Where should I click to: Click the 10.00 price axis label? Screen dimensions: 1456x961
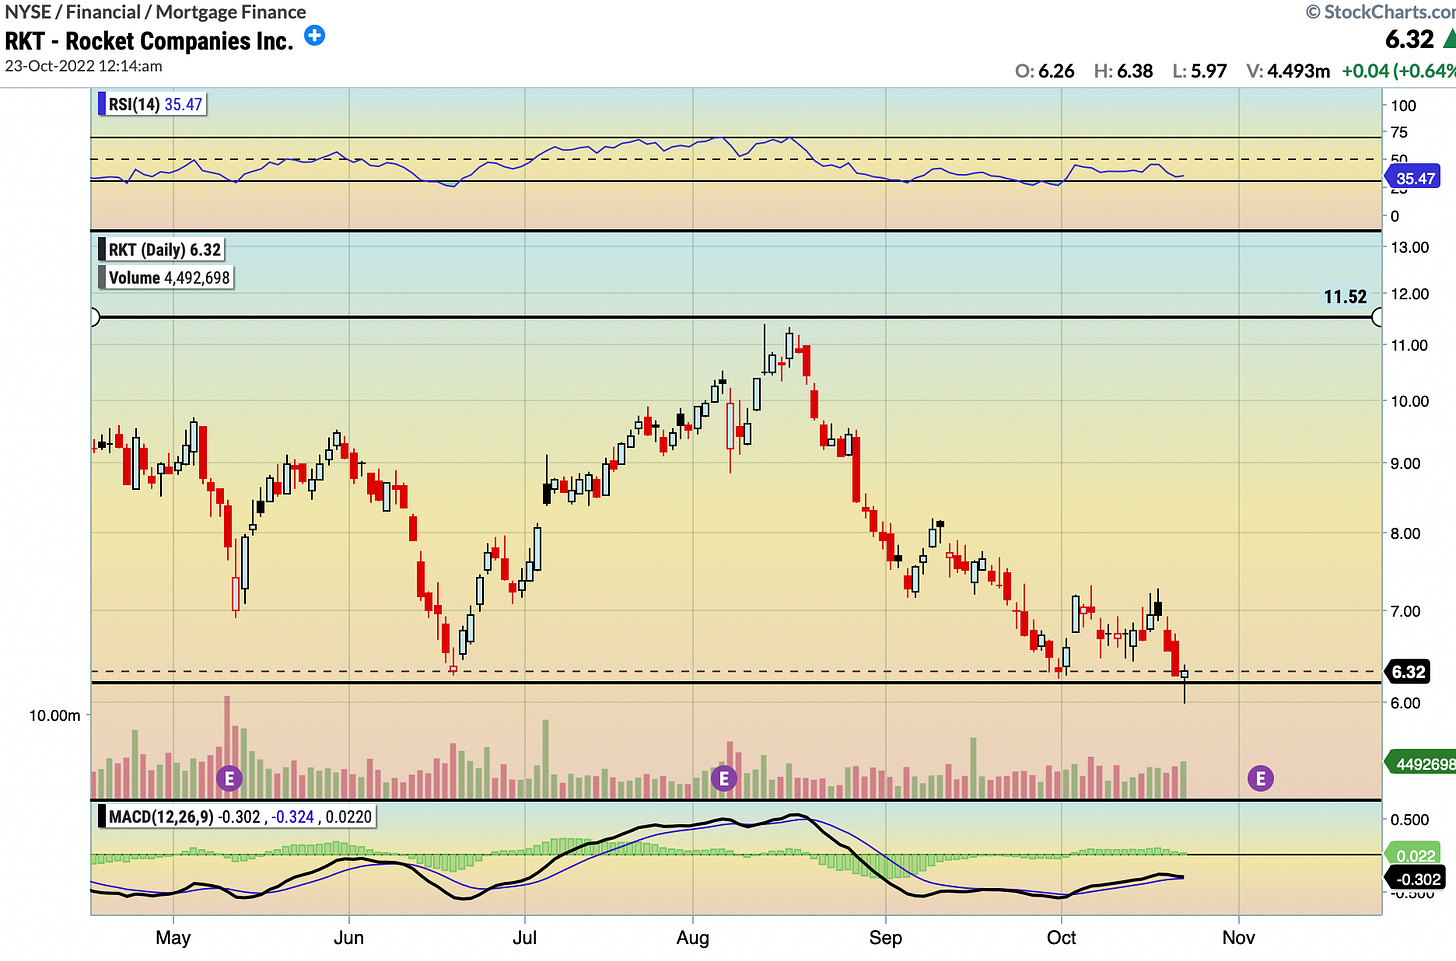pos(1409,401)
